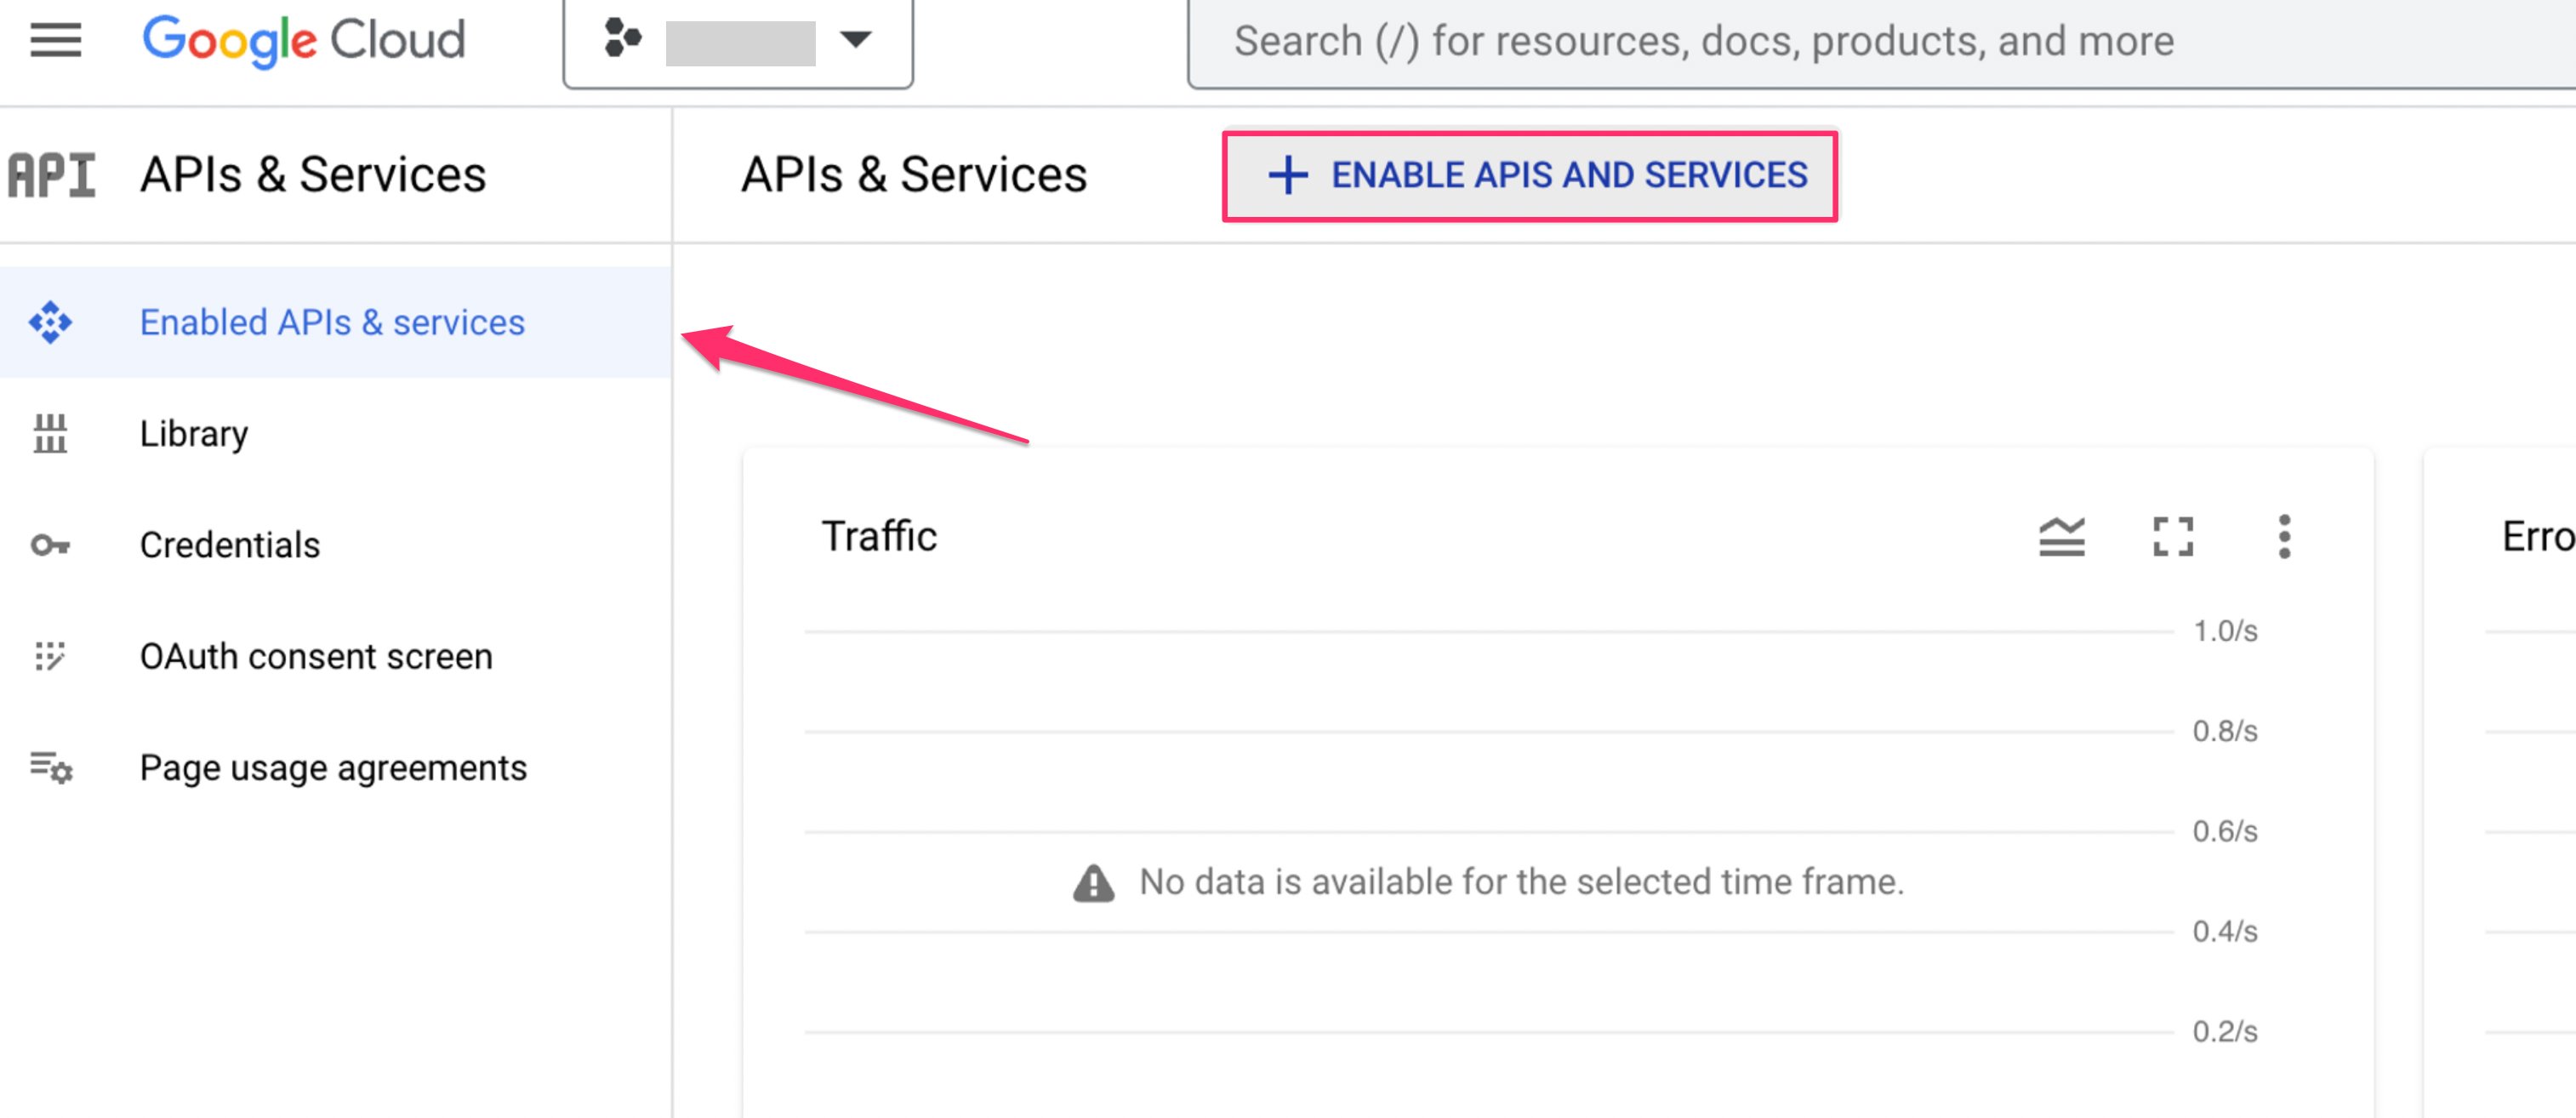Open the project selector dropdown
Image resolution: width=2576 pixels, height=1118 pixels.
coord(738,42)
